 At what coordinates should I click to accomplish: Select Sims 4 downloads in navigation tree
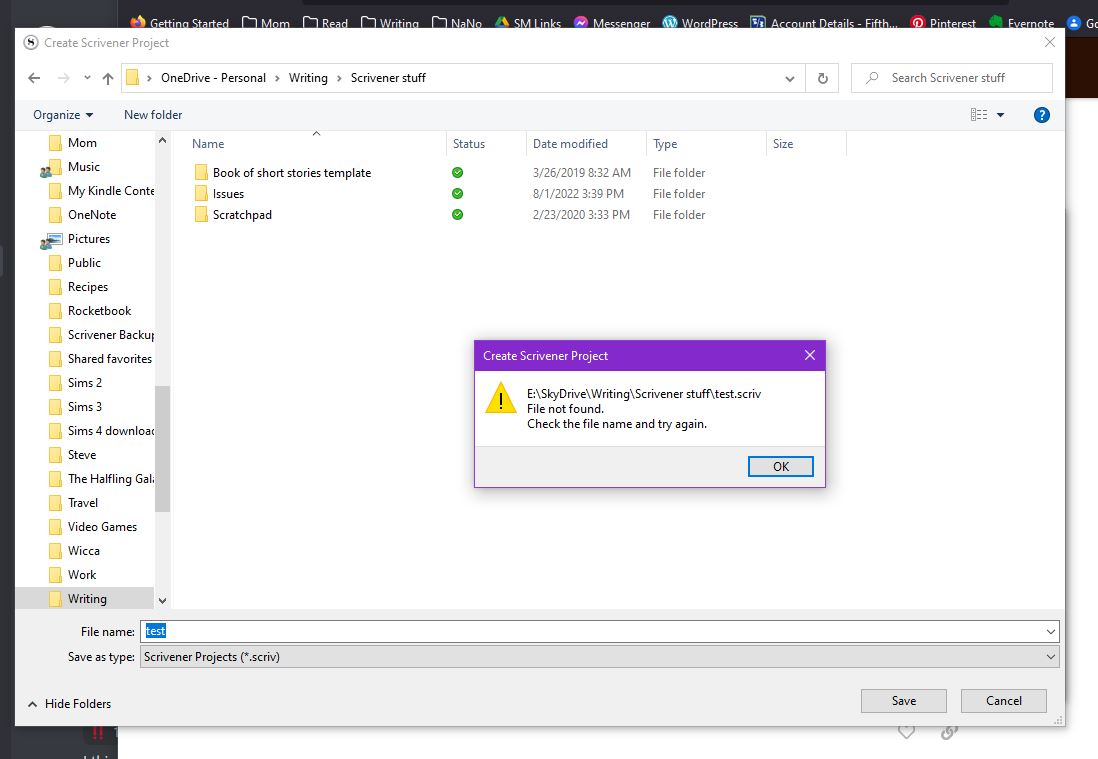point(111,431)
